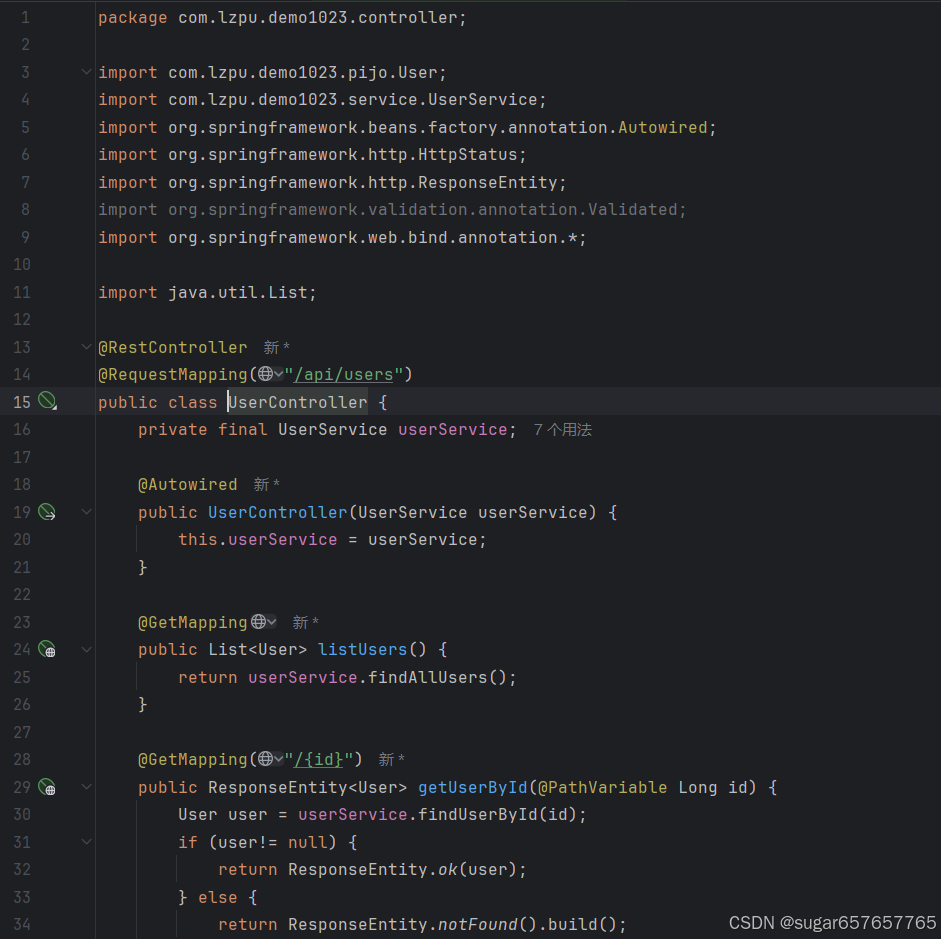Viewport: 941px width, 939px height.
Task: Click the import java.util.List line
Action: tap(207, 293)
